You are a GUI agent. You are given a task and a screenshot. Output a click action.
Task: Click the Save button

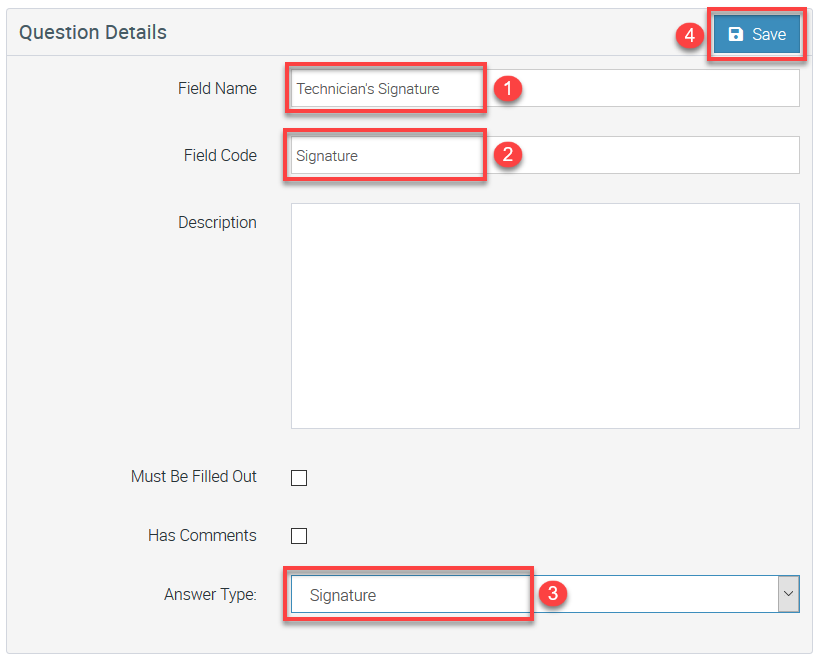coord(757,34)
